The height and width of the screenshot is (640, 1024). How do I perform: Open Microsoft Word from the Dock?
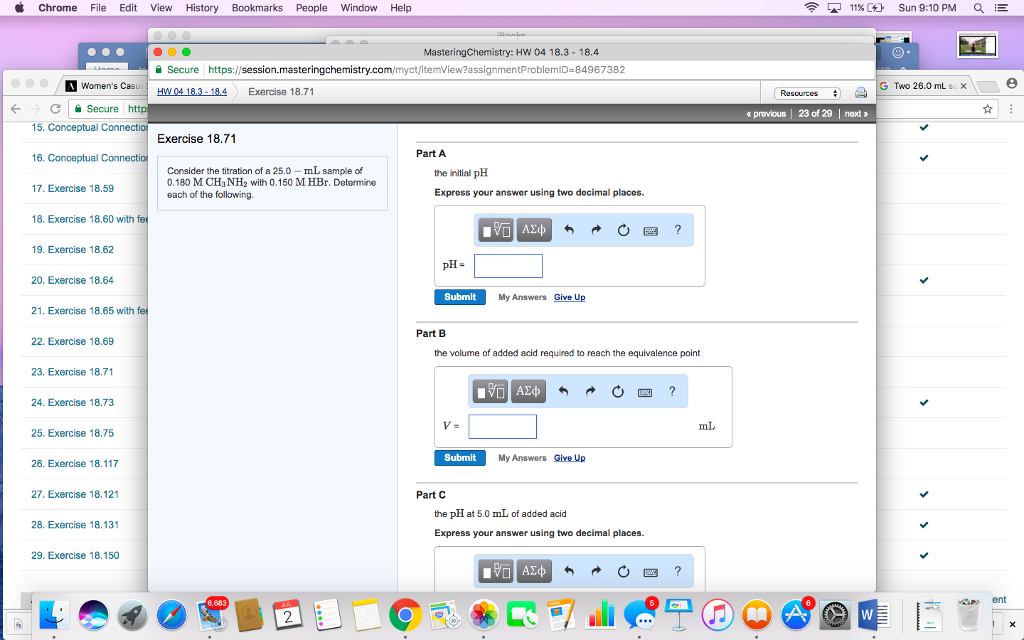[872, 615]
